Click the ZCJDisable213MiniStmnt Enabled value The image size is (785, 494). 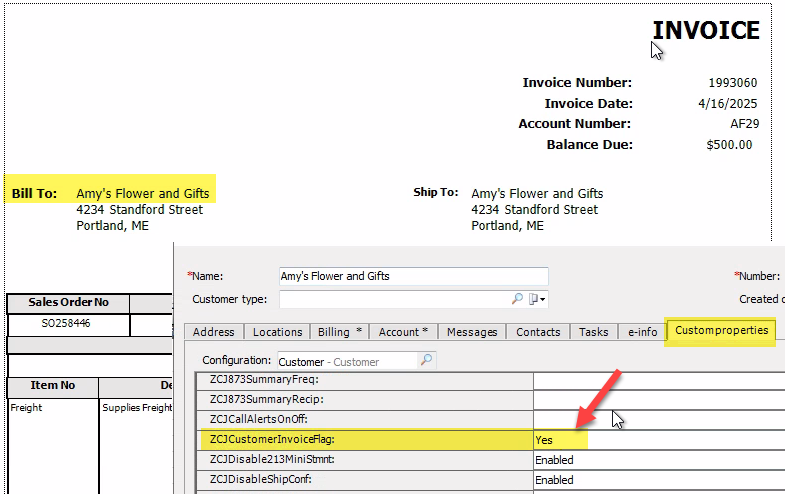pyautogui.click(x=554, y=460)
